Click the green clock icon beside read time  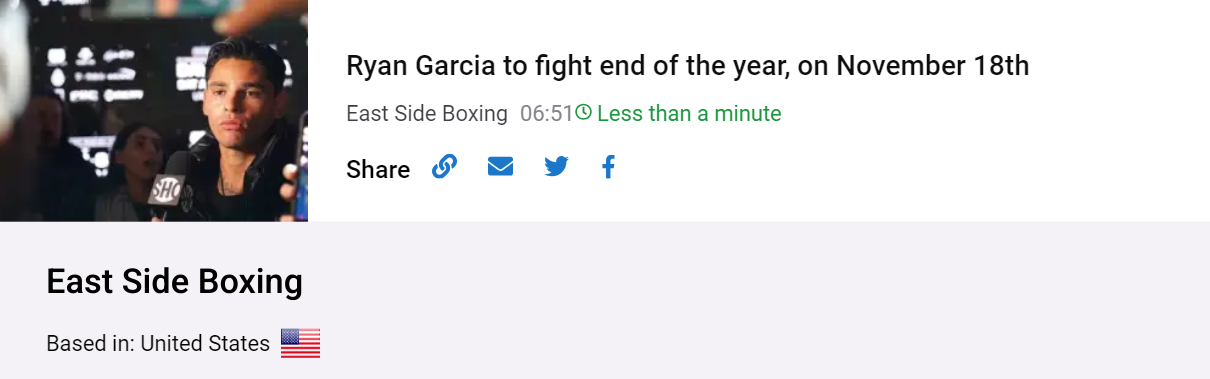coord(584,112)
